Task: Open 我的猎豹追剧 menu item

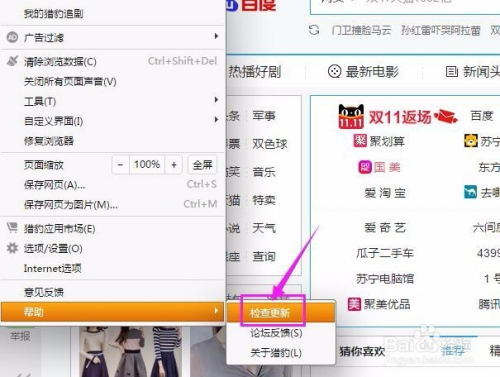Action: 113,14
